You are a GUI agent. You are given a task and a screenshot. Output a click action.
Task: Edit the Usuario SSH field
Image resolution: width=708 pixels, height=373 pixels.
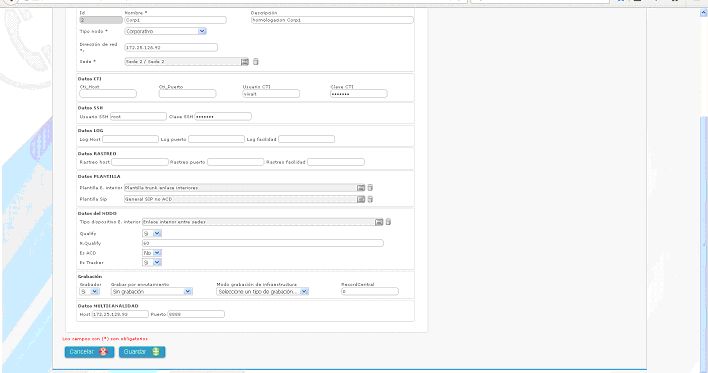click(x=138, y=117)
